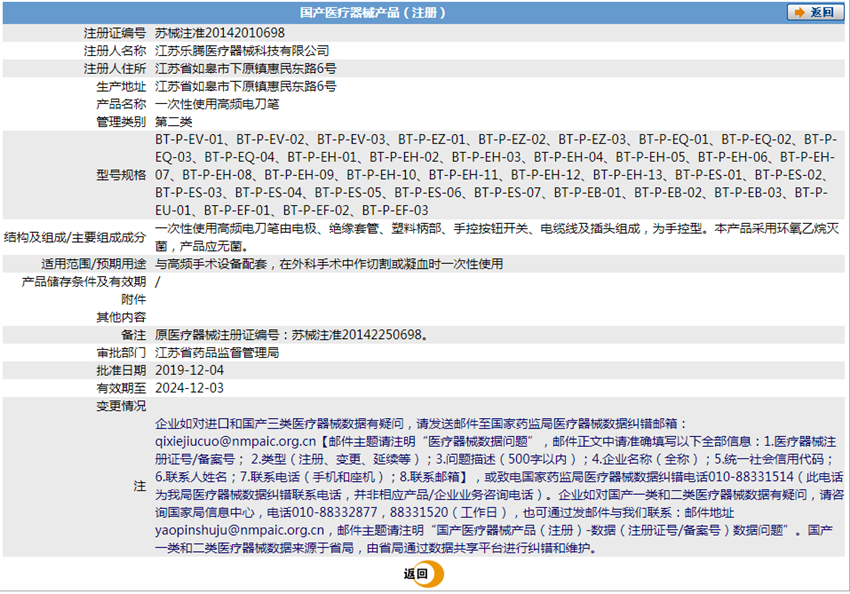Click registrant name 江苏乐腾医疗器械科技有限公司

coord(242,51)
